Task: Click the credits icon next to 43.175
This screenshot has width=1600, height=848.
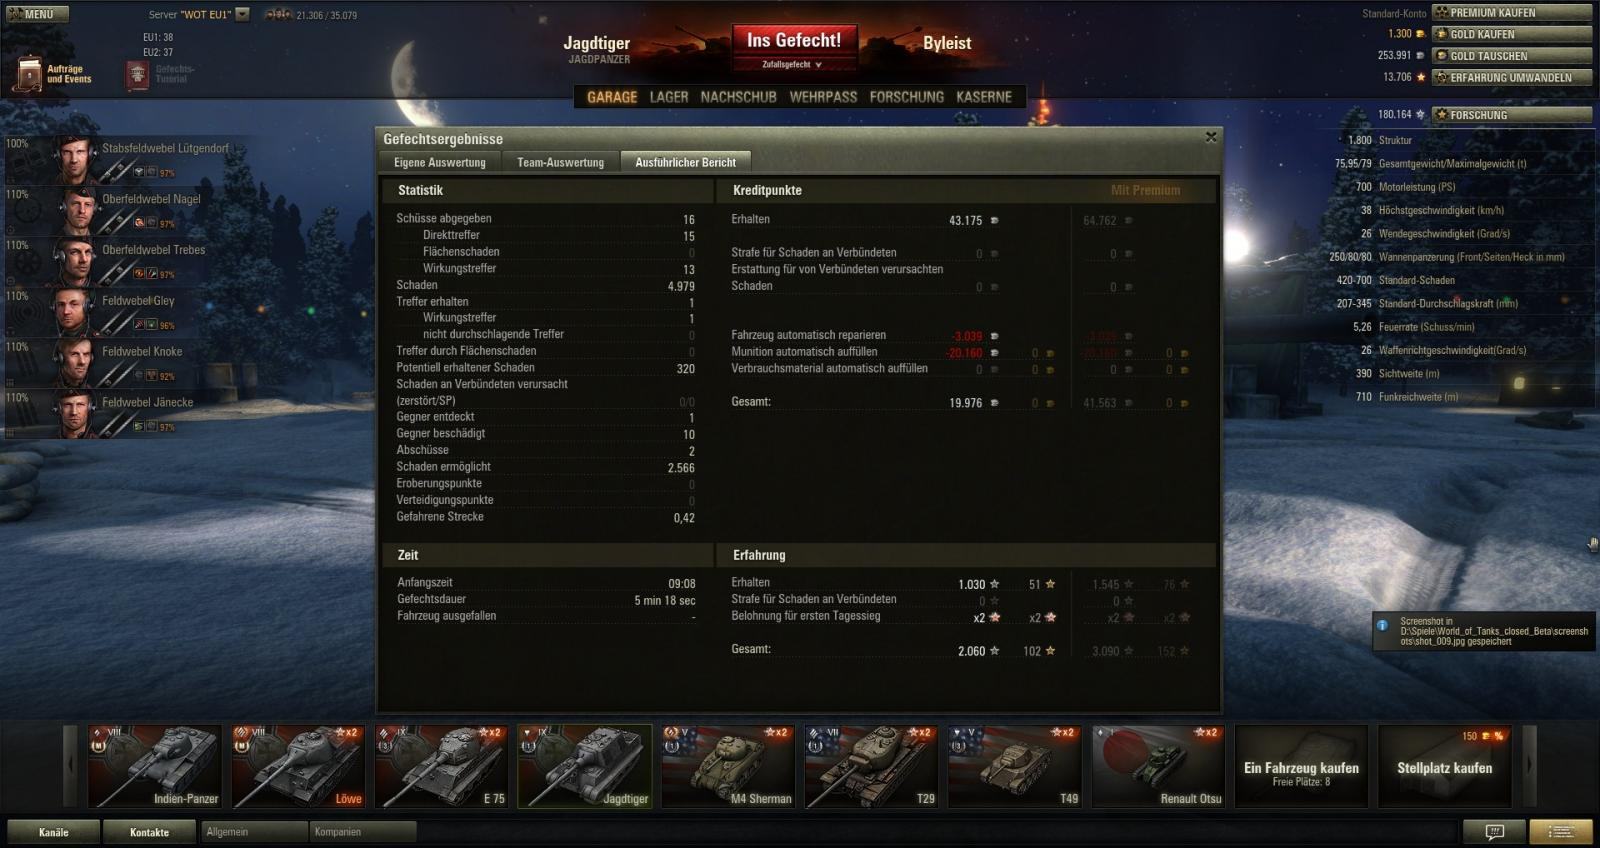Action: click(x=994, y=220)
